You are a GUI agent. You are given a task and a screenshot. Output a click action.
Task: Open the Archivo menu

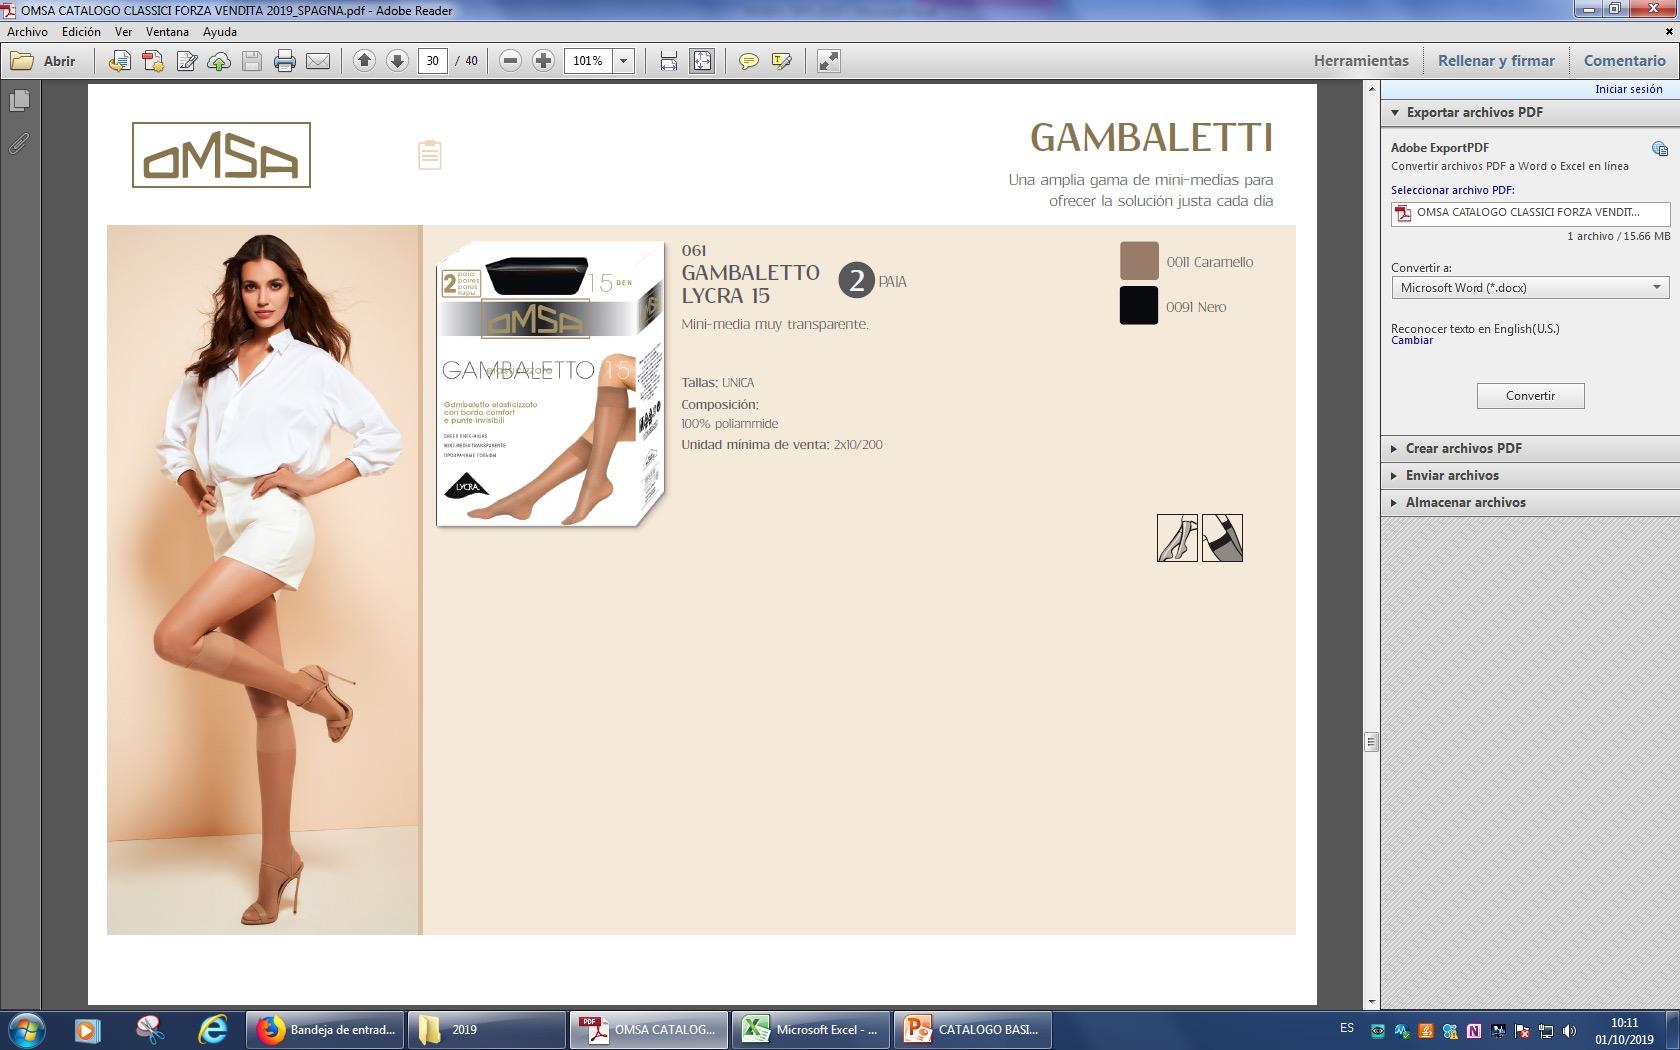(x=27, y=32)
